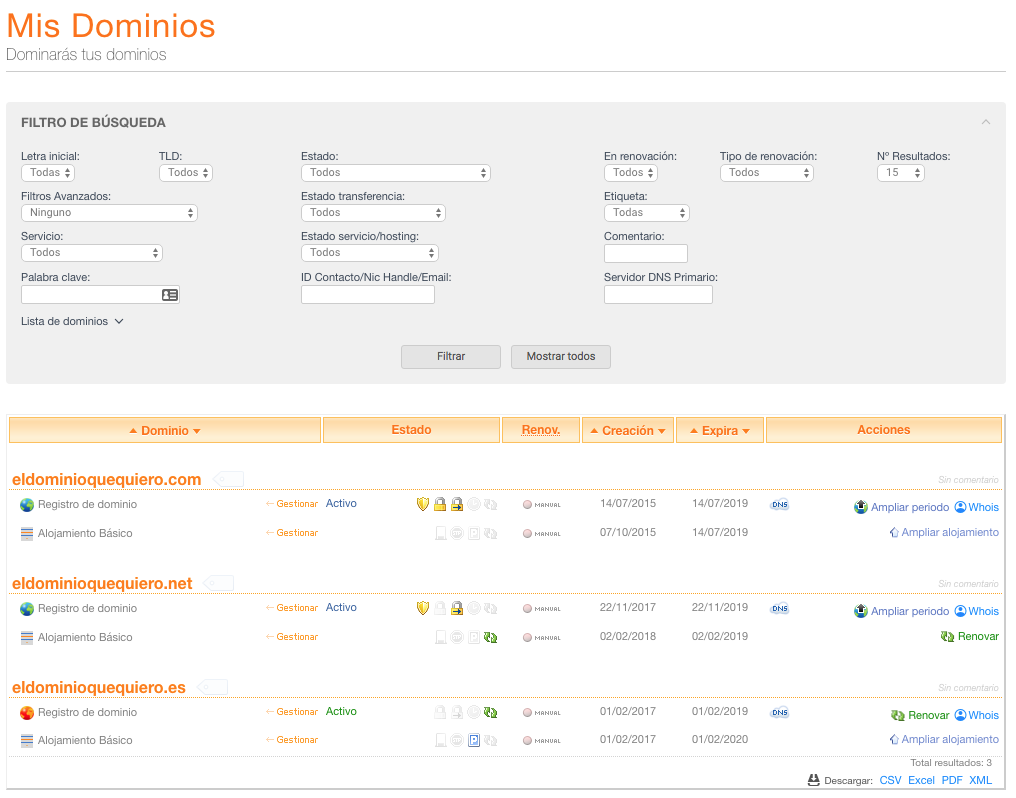Sort Creación column descending with down arrow
Image resolution: width=1016 pixels, height=798 pixels.
pyautogui.click(x=662, y=431)
